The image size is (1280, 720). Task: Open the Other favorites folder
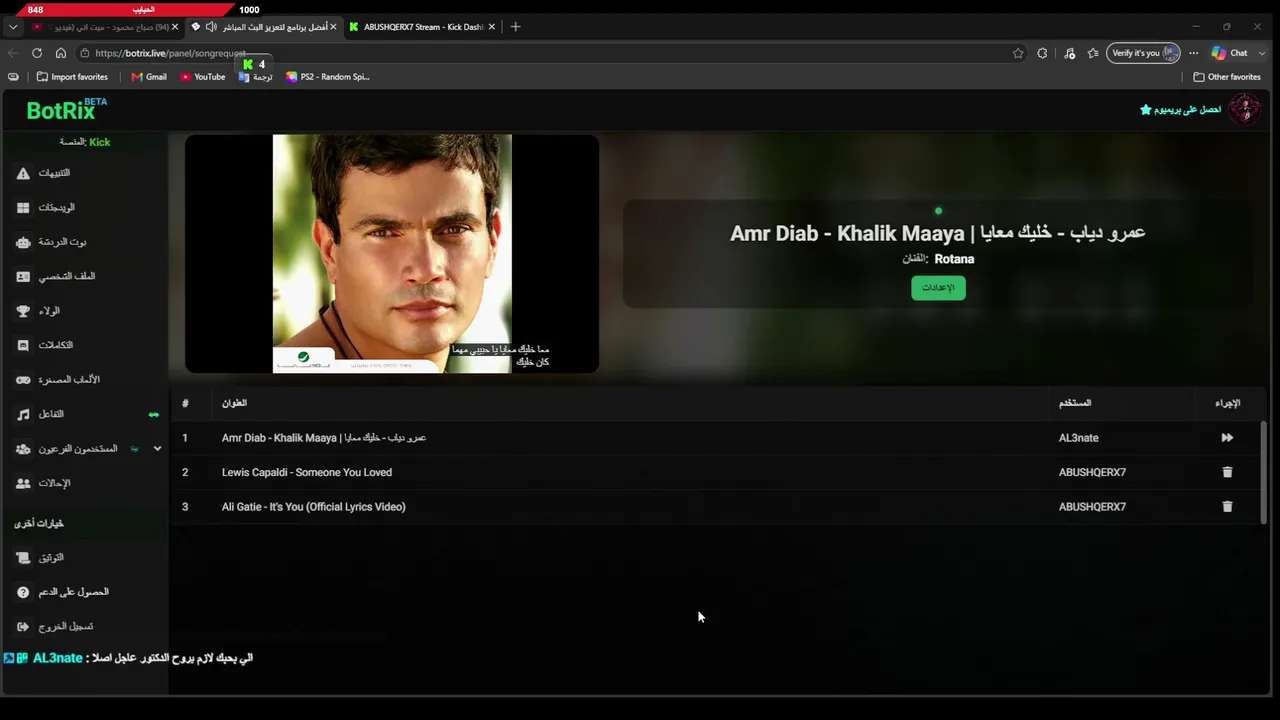click(x=1227, y=77)
